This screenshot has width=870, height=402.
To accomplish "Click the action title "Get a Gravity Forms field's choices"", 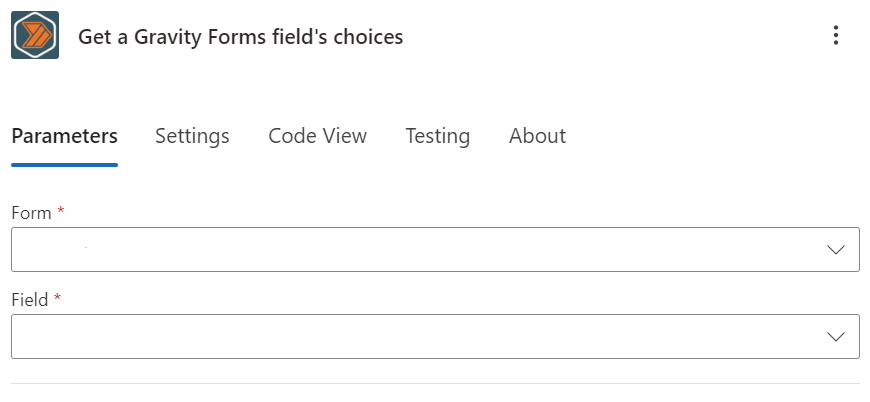I will (240, 37).
